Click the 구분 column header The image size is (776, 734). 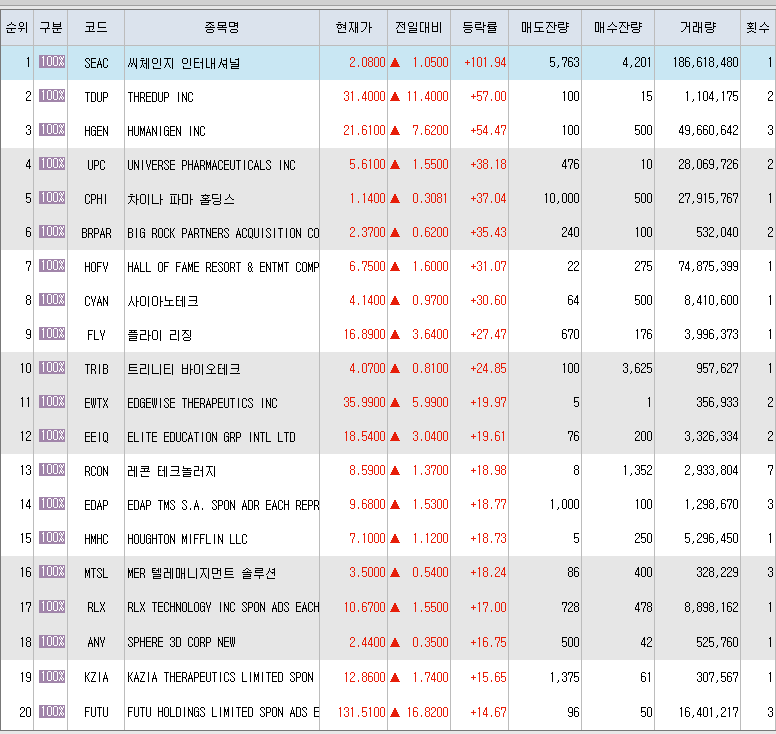coord(50,27)
